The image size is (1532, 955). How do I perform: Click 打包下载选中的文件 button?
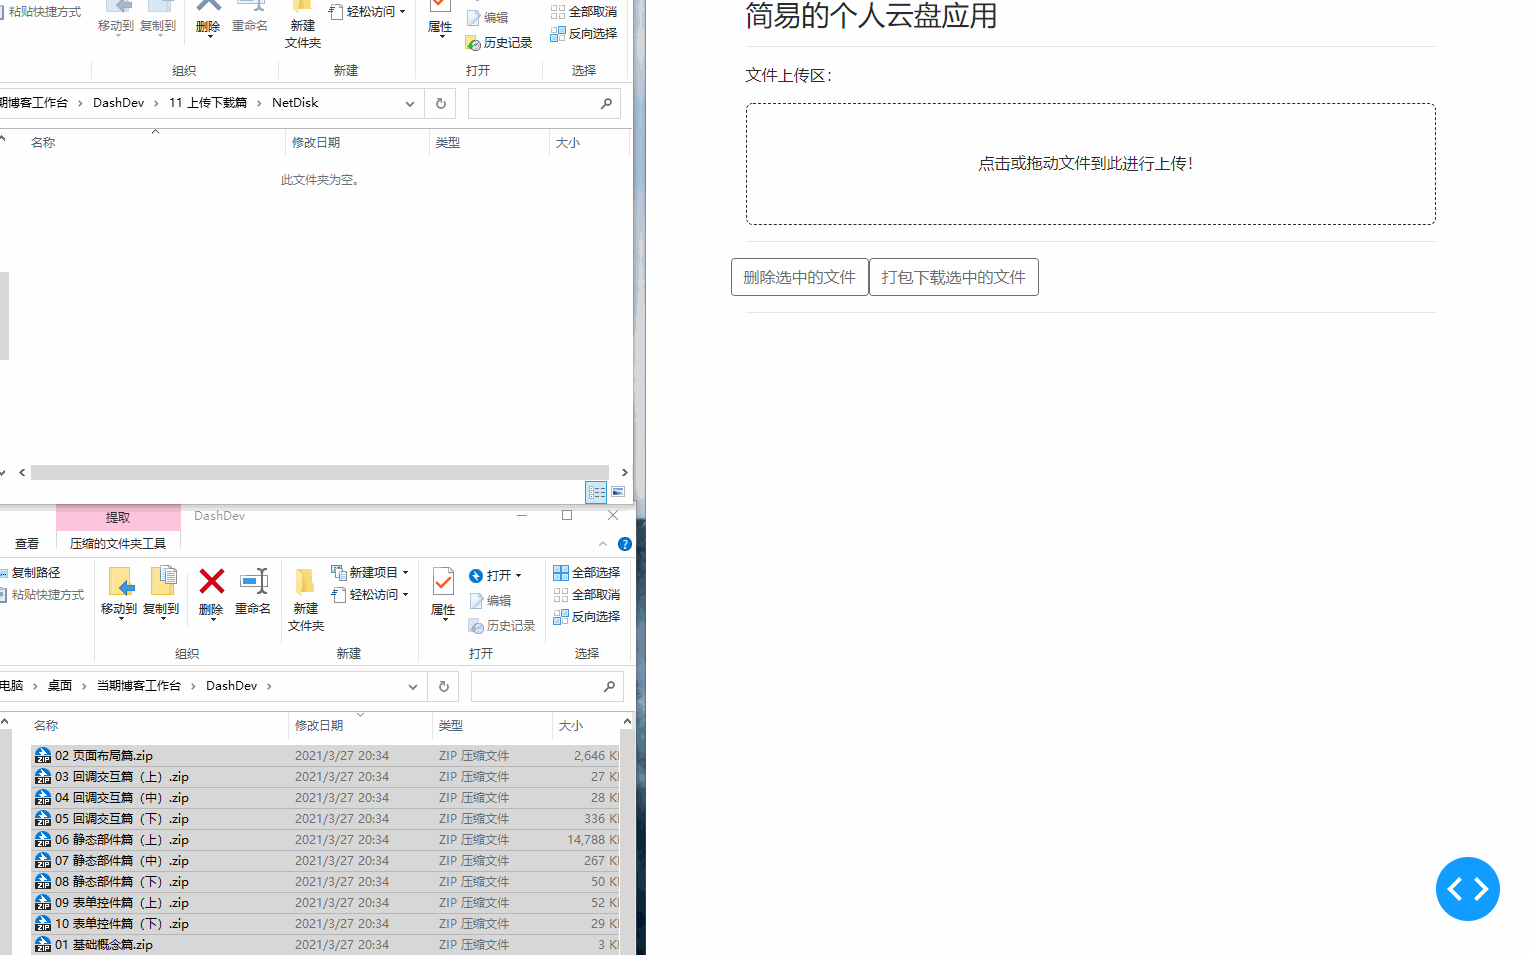(954, 277)
